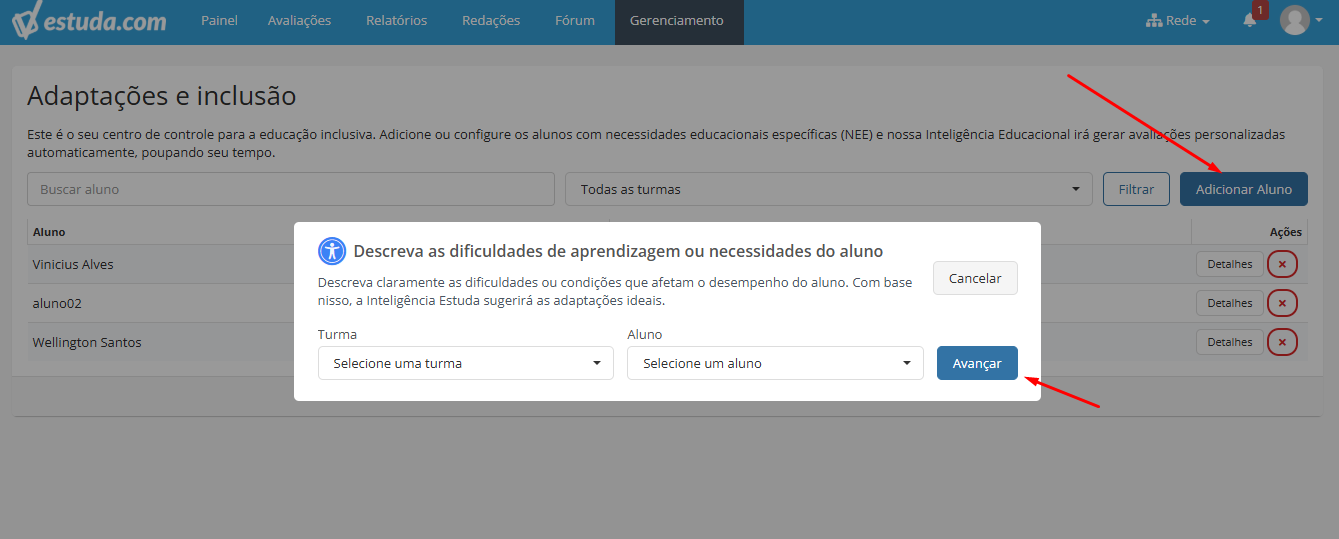Remove Vinicius Alves with the red X

(1282, 265)
